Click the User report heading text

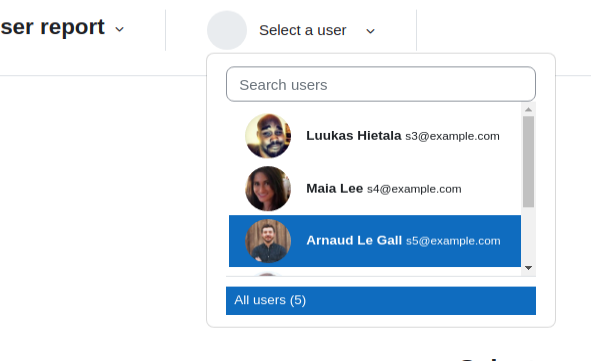pos(52,27)
